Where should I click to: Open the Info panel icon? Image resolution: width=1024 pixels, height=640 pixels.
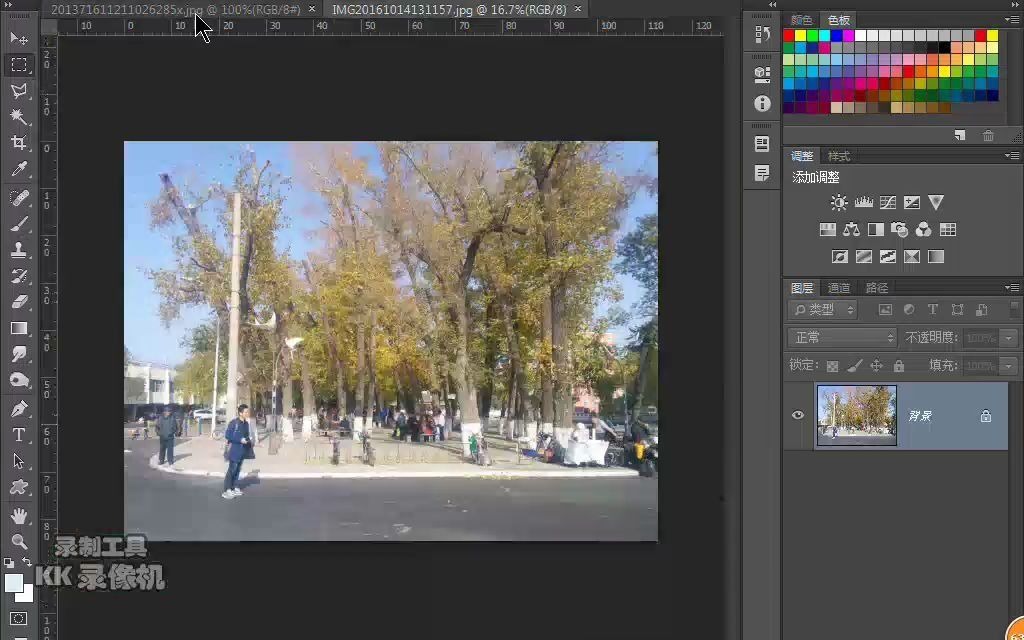pos(761,103)
